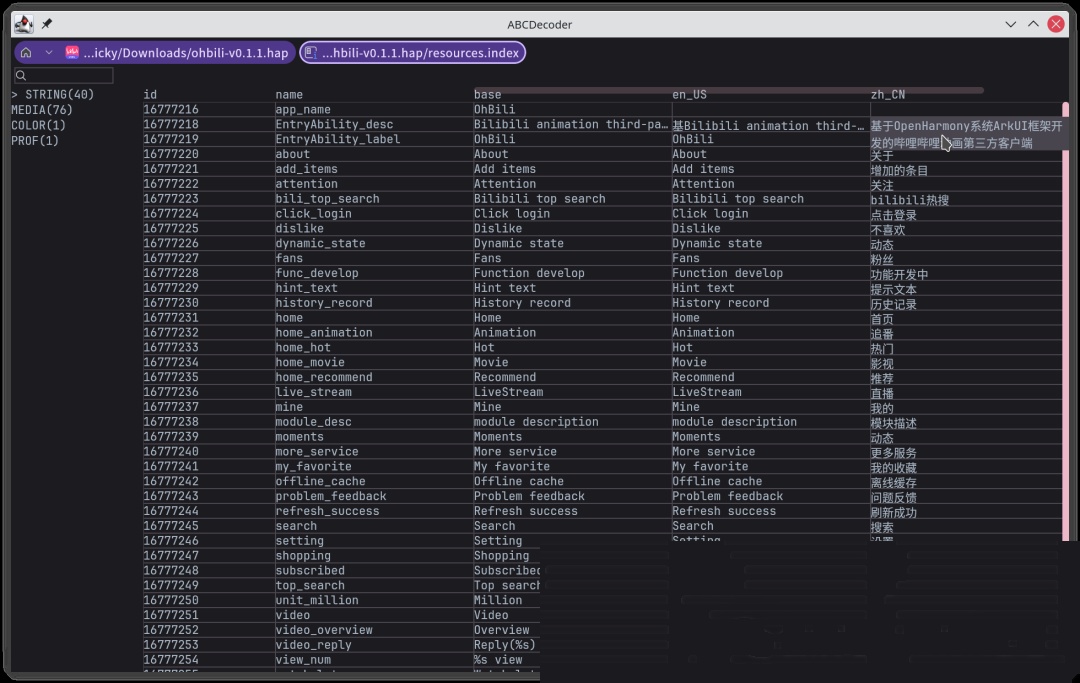Click en_US cell 'module description'
Screen dimensions: 1080x683
(x=734, y=422)
